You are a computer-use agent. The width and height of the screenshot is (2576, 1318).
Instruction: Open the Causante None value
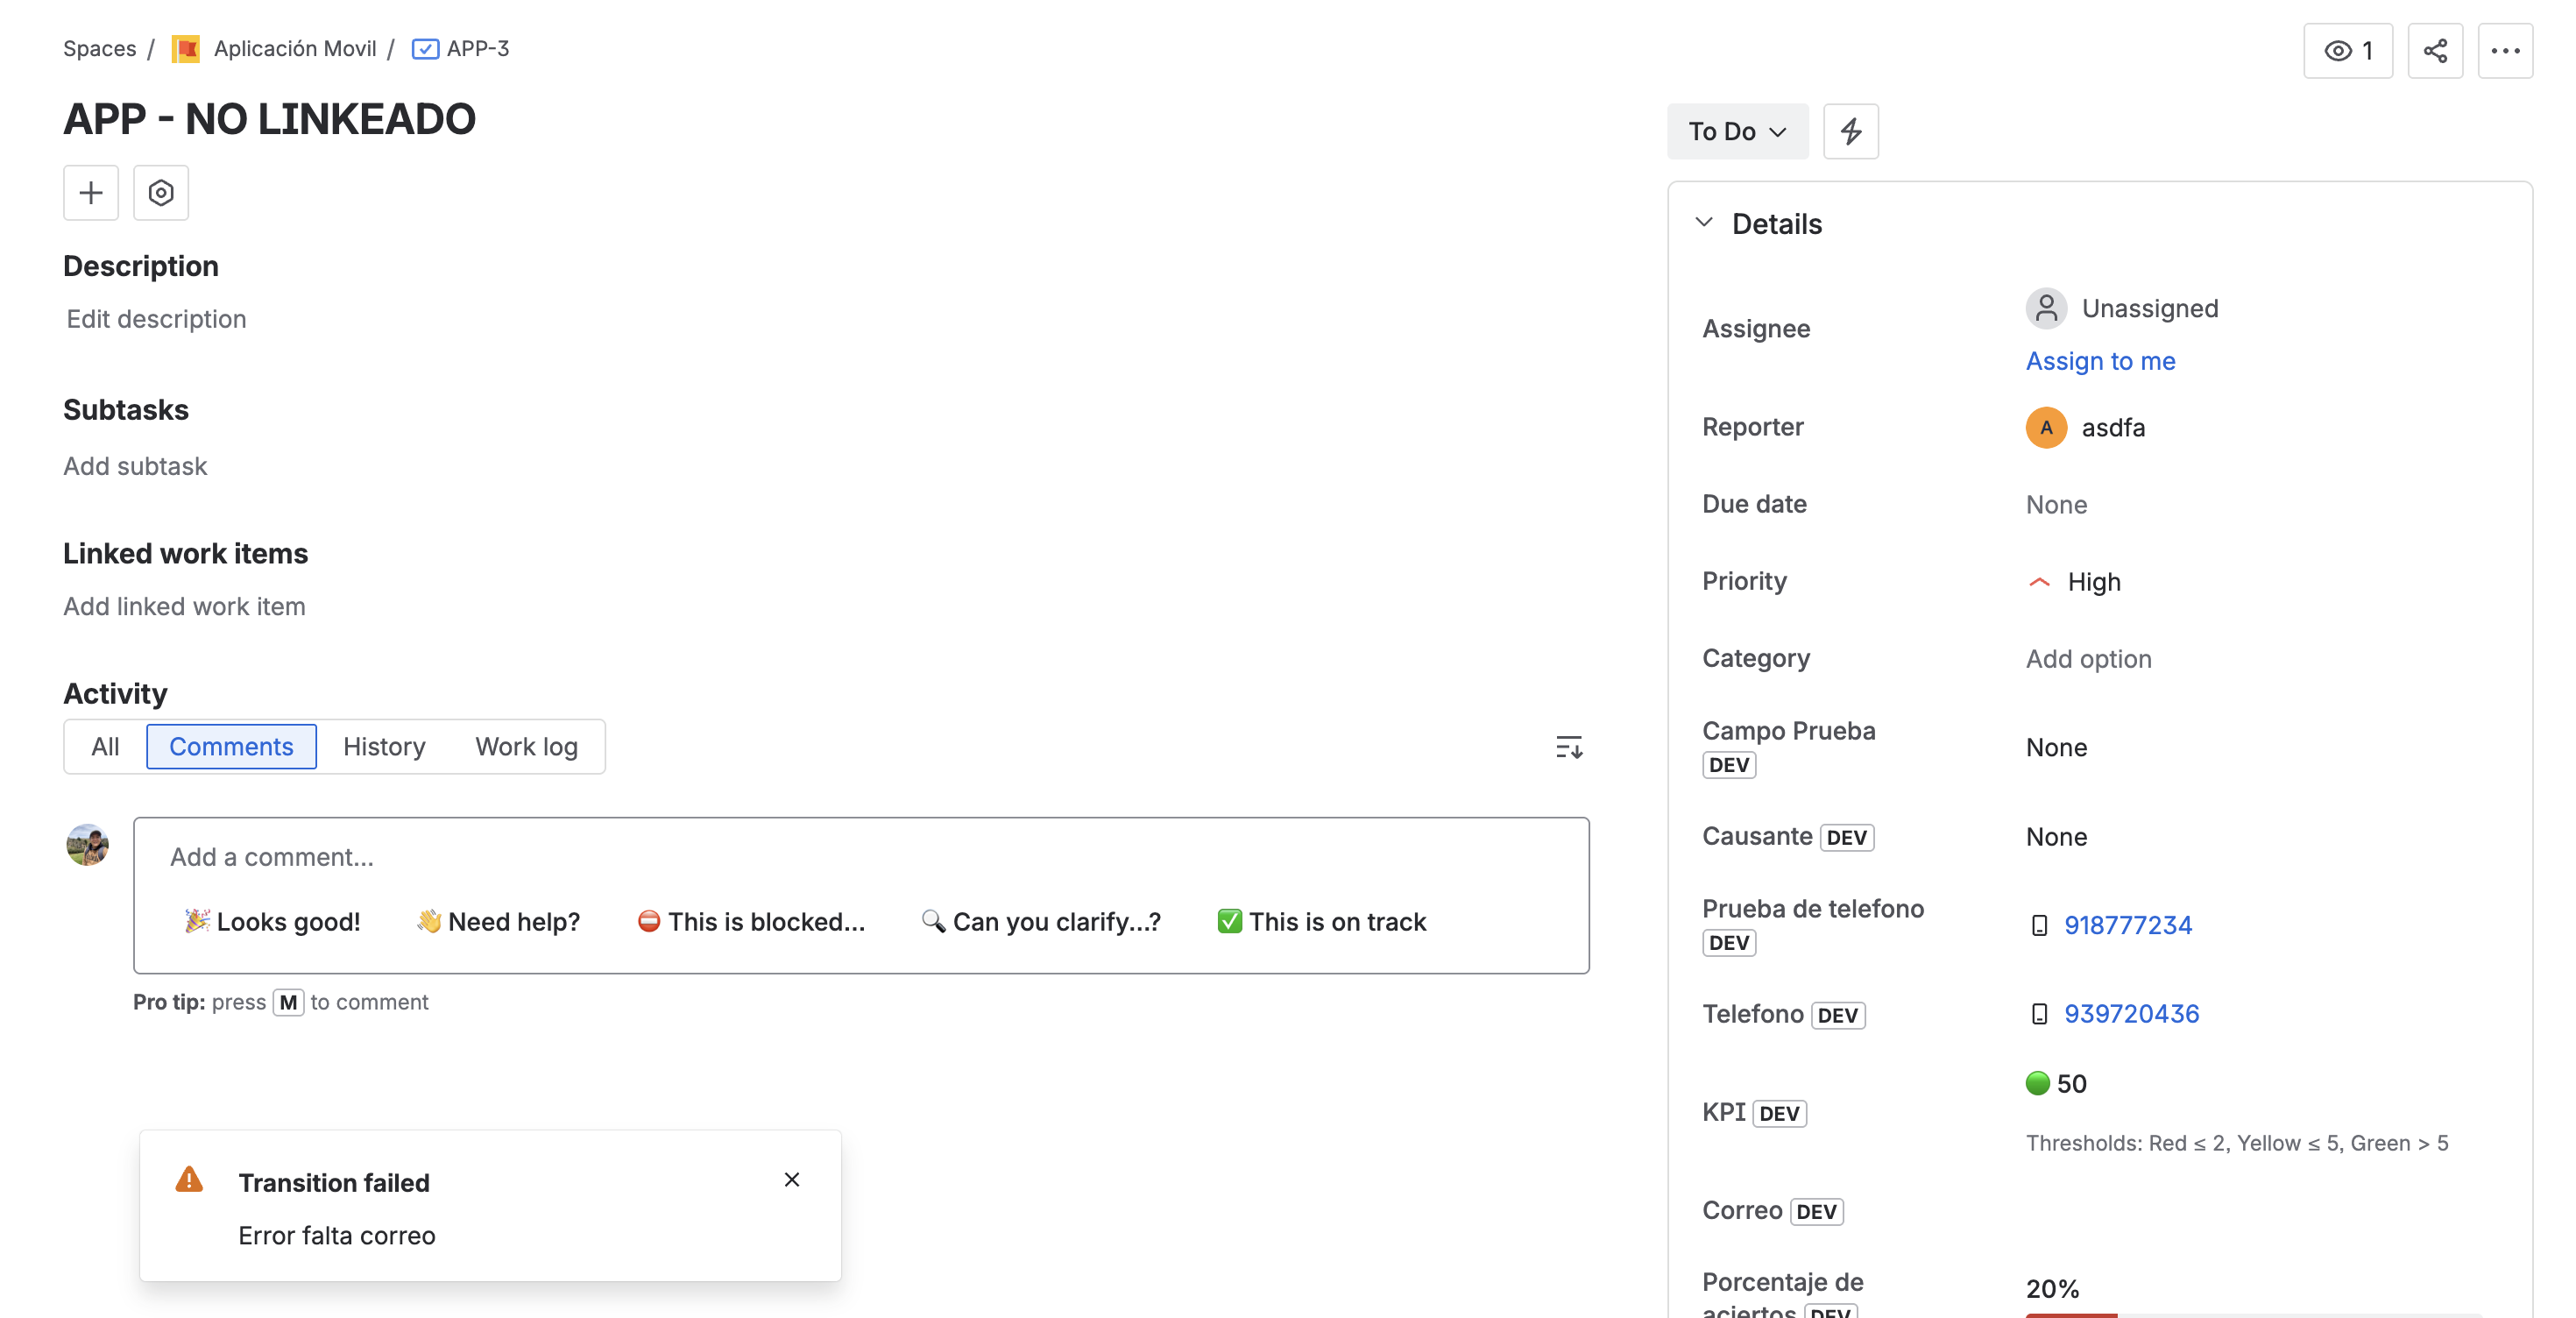click(x=2056, y=837)
